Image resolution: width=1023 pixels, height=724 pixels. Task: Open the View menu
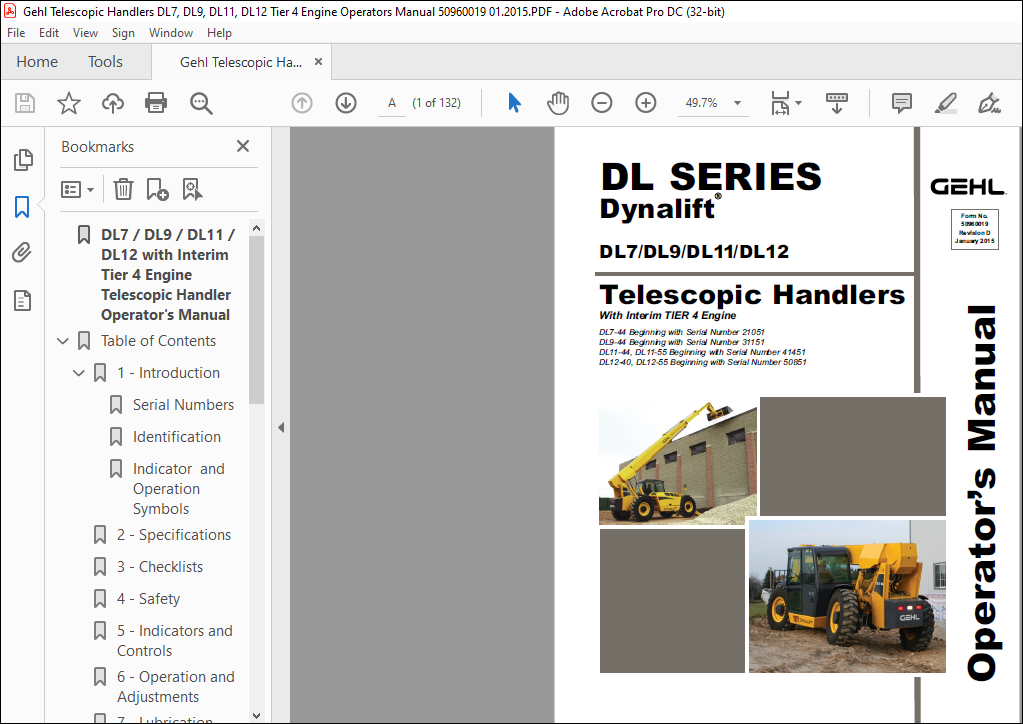pyautogui.click(x=85, y=33)
